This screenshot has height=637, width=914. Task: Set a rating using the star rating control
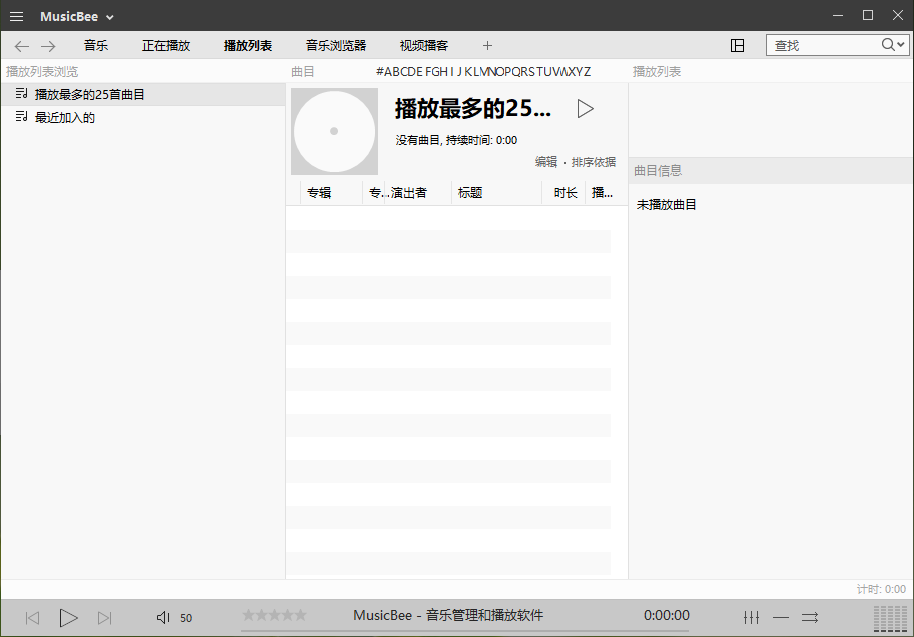click(x=275, y=616)
